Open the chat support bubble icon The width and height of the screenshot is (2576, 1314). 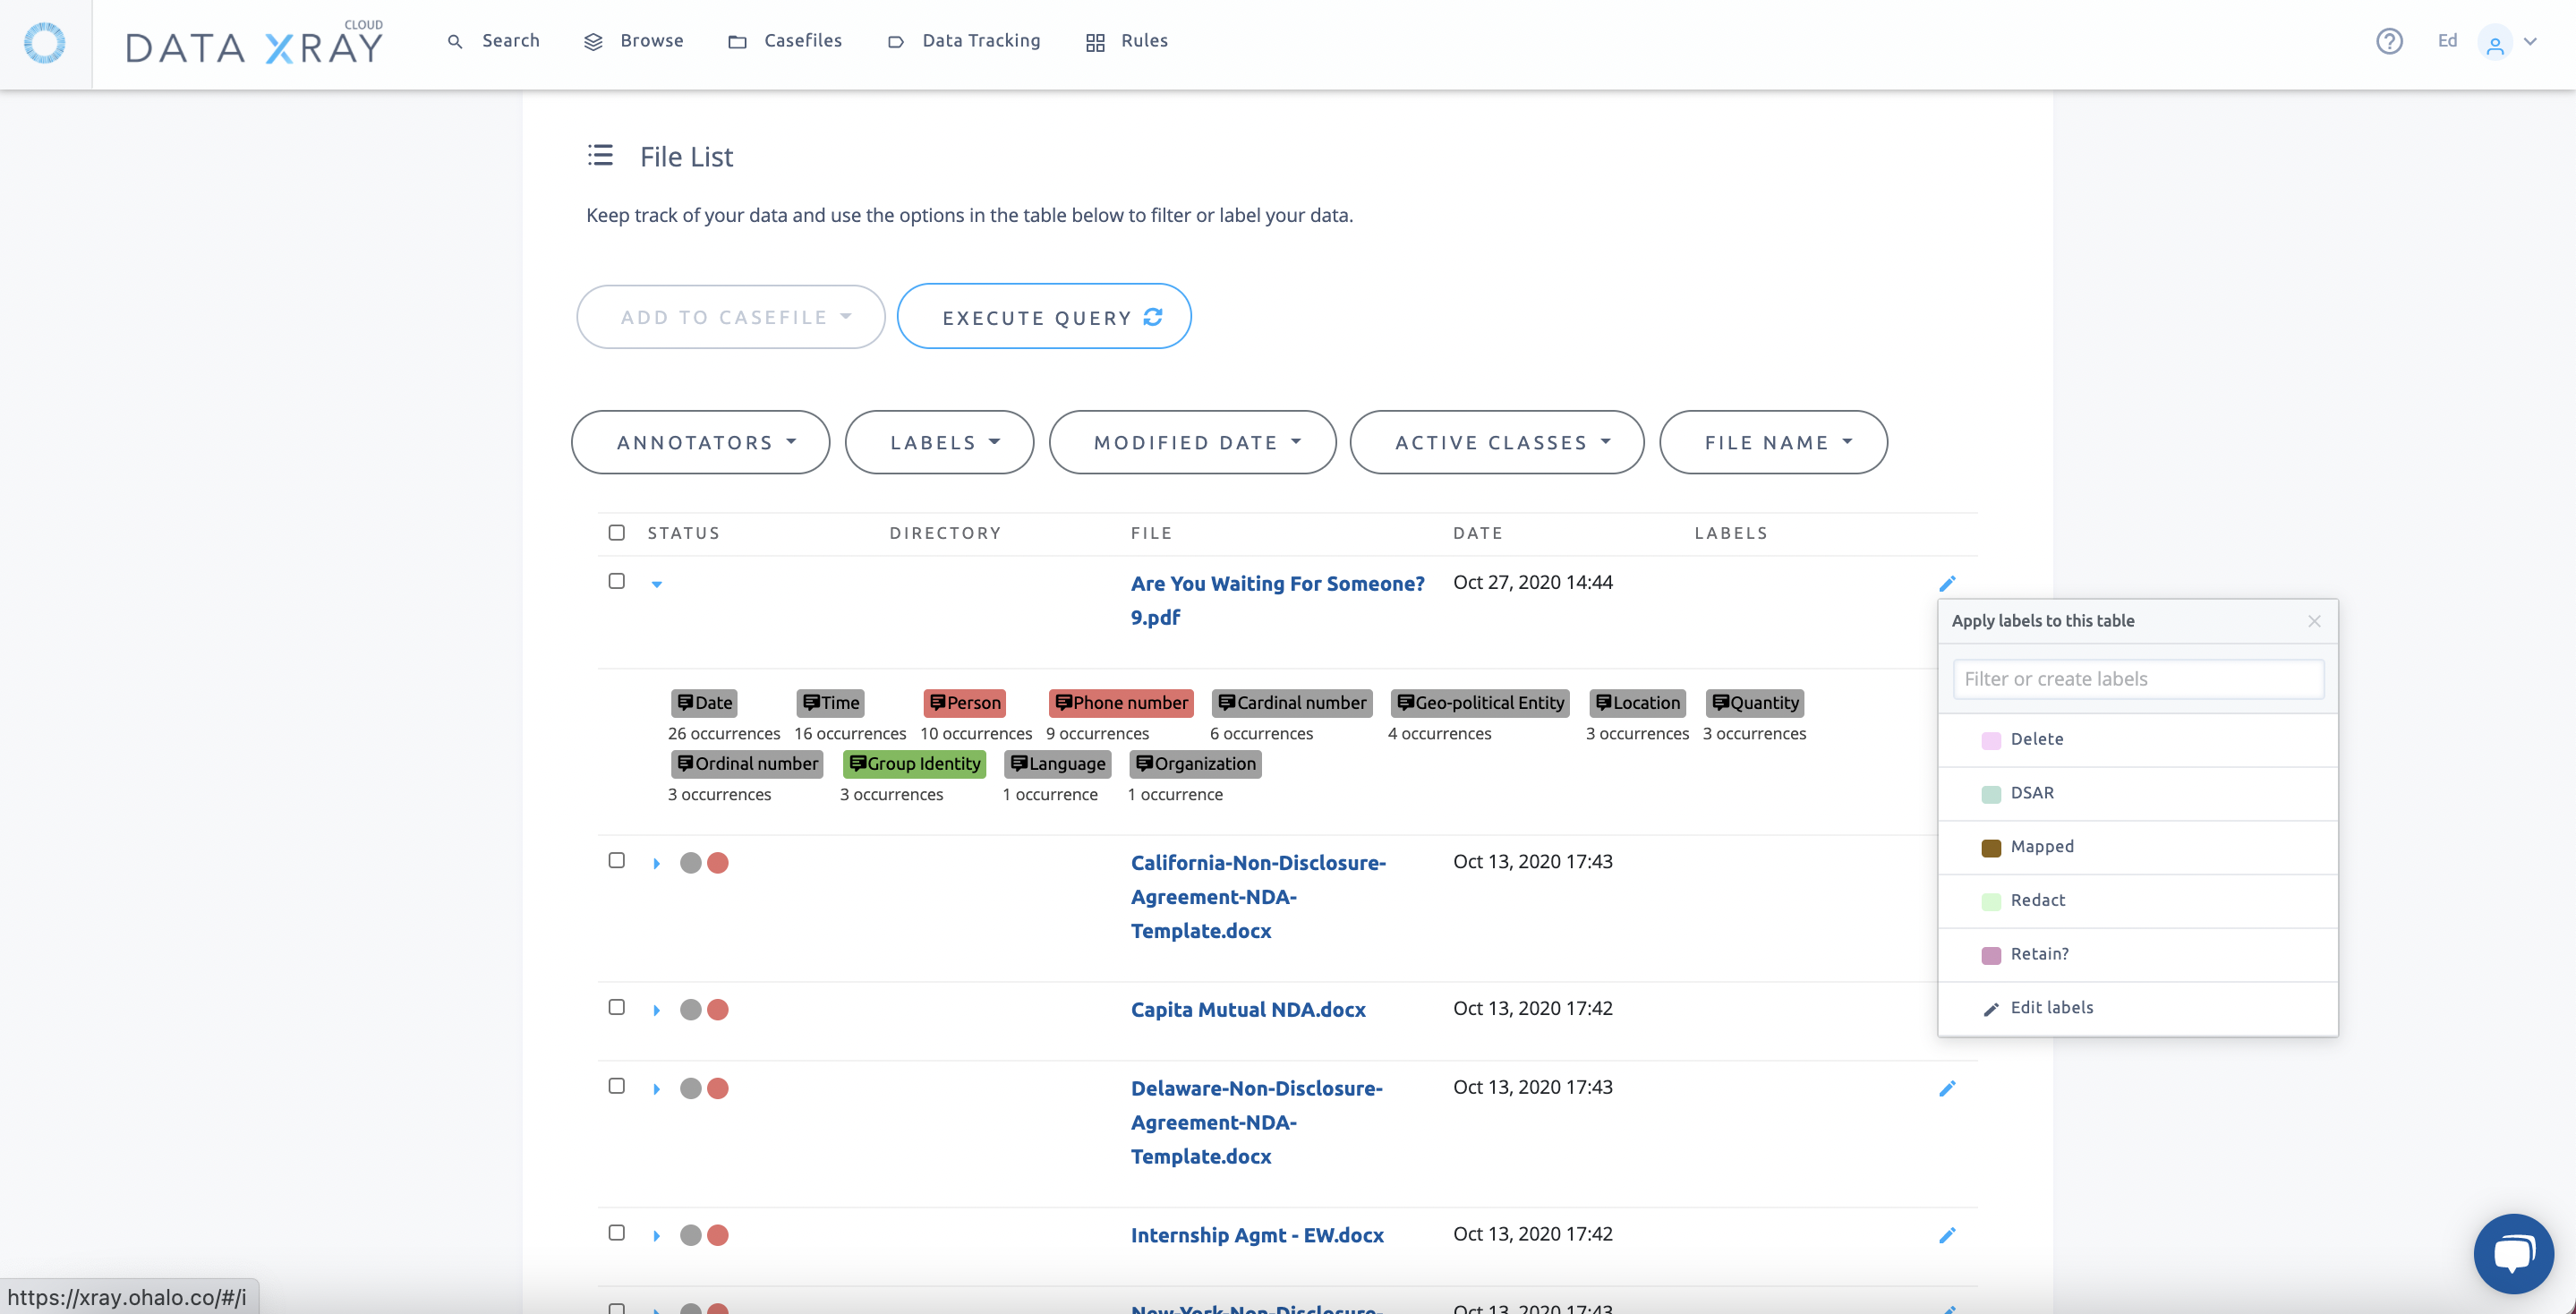coord(2512,1252)
